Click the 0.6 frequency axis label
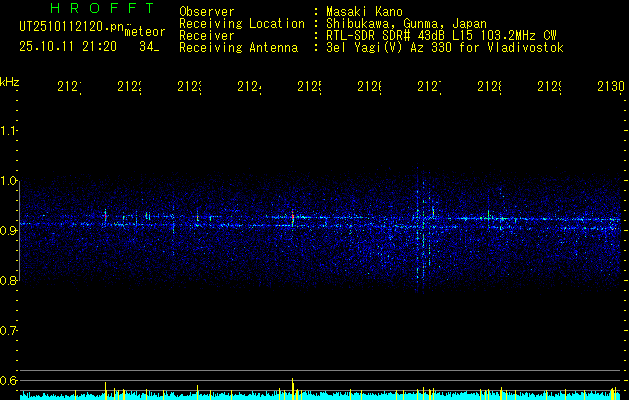The image size is (629, 400). pos(8,380)
